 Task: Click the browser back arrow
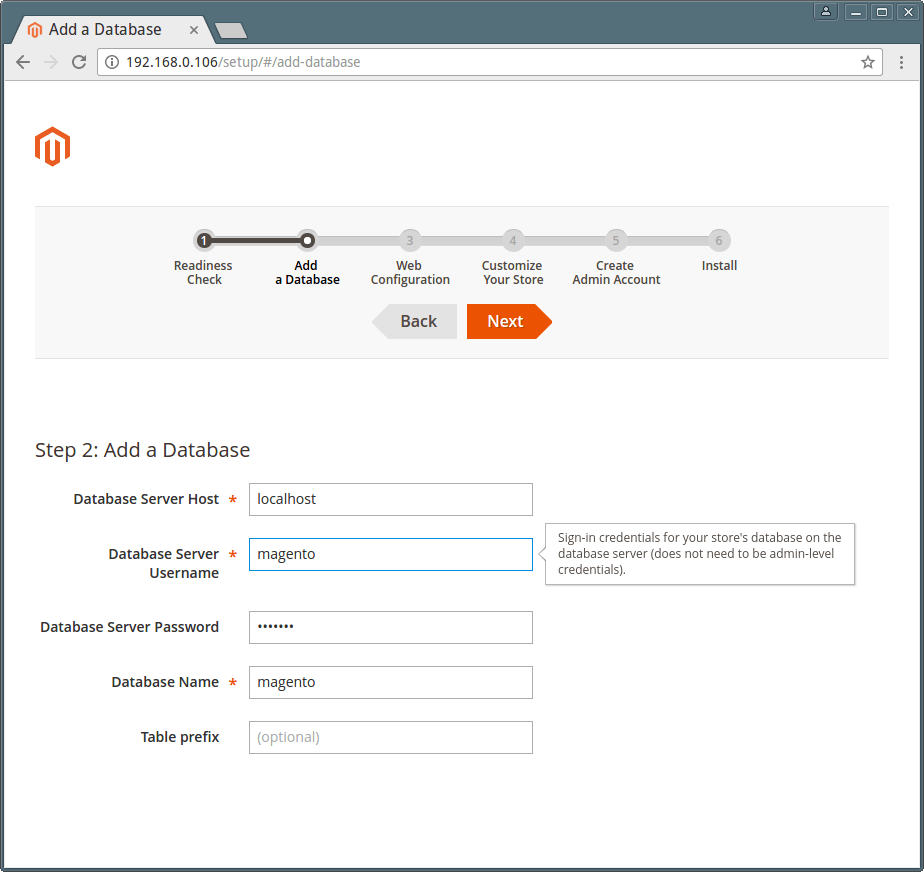click(x=23, y=62)
